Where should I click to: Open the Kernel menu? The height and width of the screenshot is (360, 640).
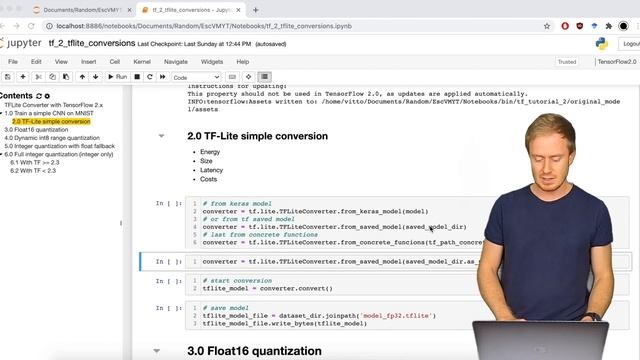point(142,62)
